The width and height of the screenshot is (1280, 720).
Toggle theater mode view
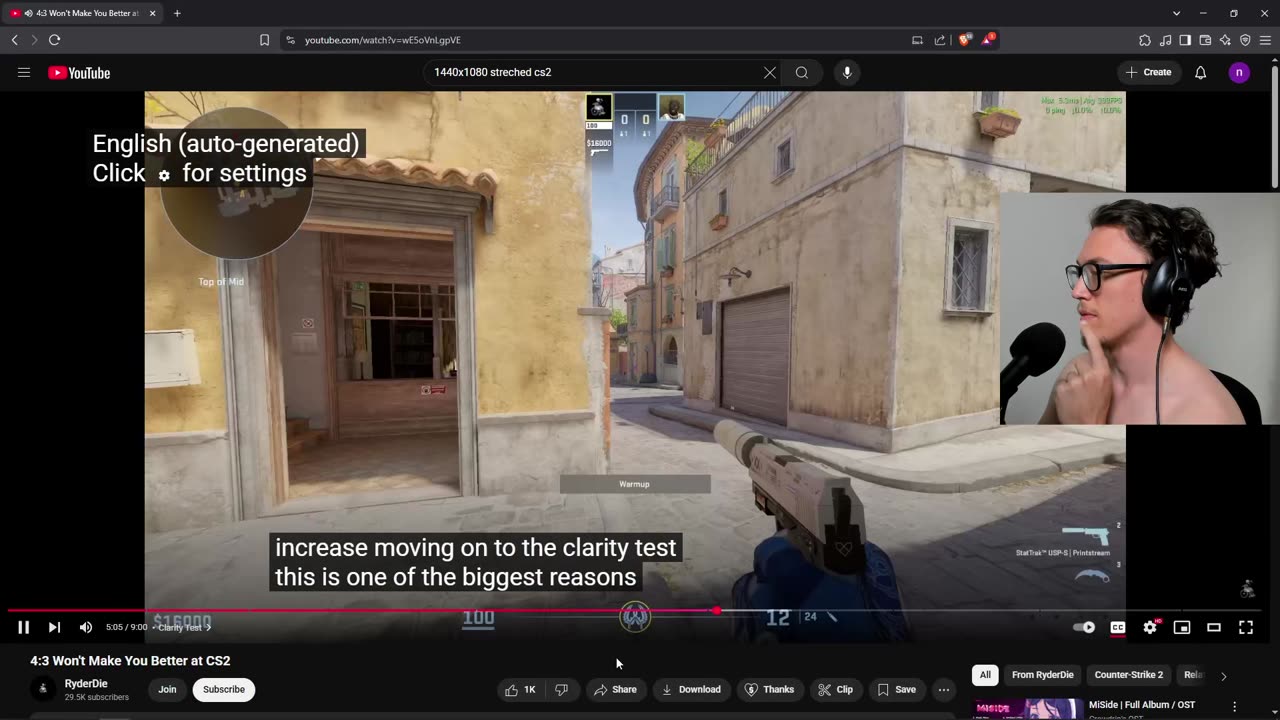1214,627
